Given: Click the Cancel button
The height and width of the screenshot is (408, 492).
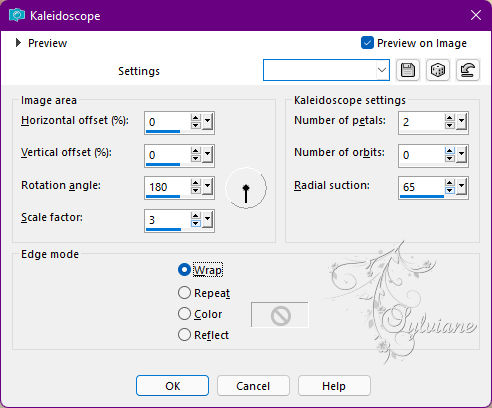Looking at the screenshot, I should coord(253,386).
